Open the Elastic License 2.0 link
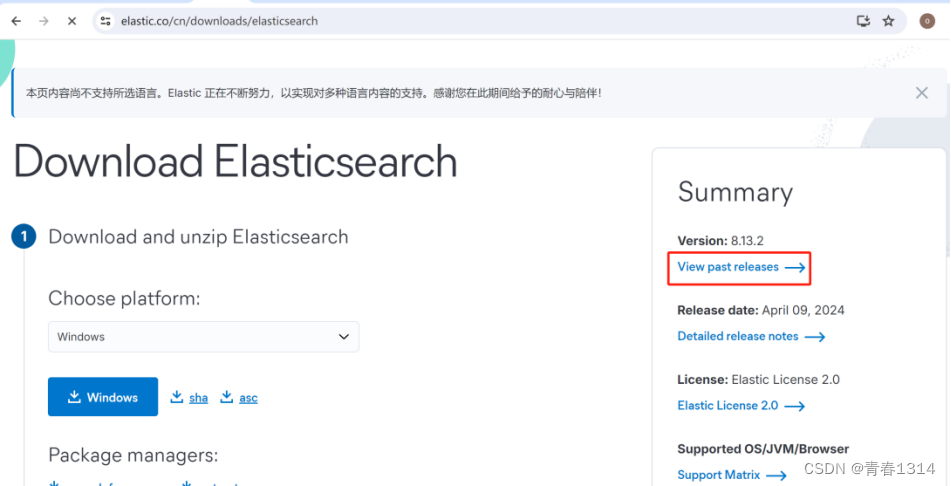Image resolution: width=951 pixels, height=486 pixels. pyautogui.click(x=741, y=405)
